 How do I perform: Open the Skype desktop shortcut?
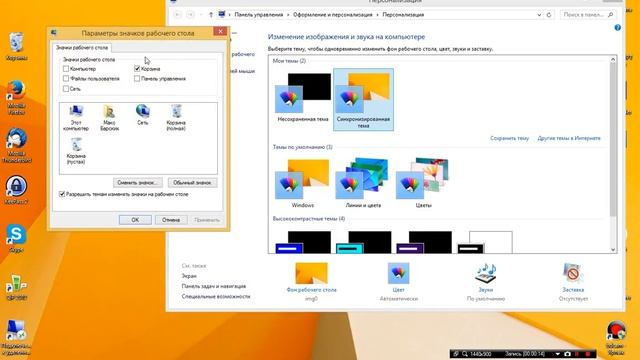click(16, 238)
